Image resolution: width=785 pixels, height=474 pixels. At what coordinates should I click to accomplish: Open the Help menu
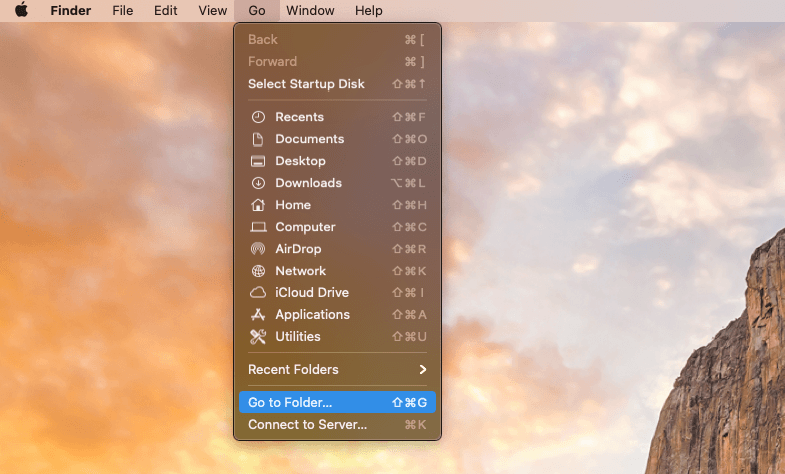pos(369,11)
